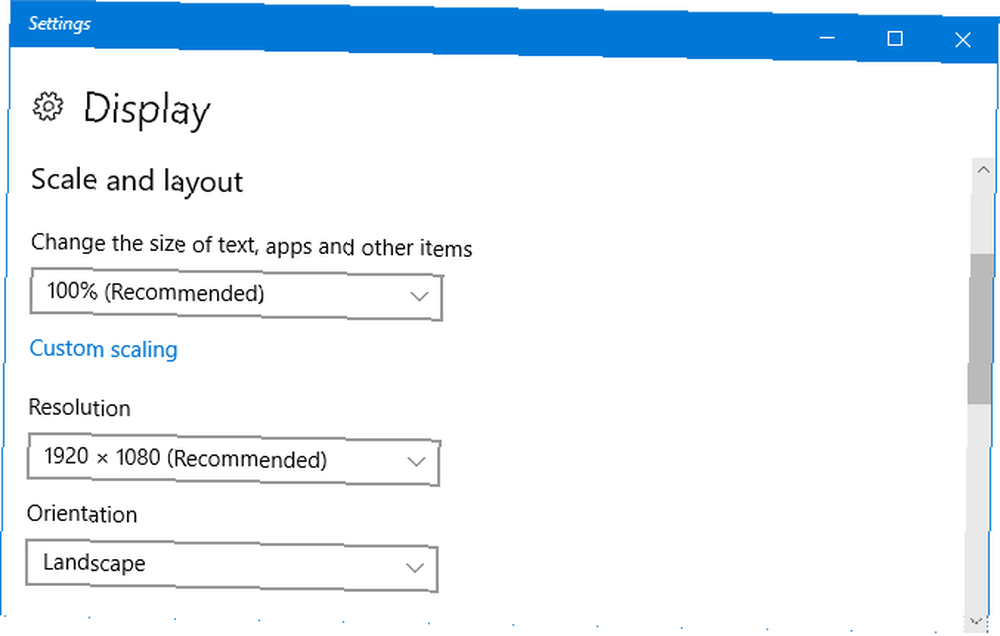Click the scrollbar down arrow
1000x636 pixels.
point(978,621)
